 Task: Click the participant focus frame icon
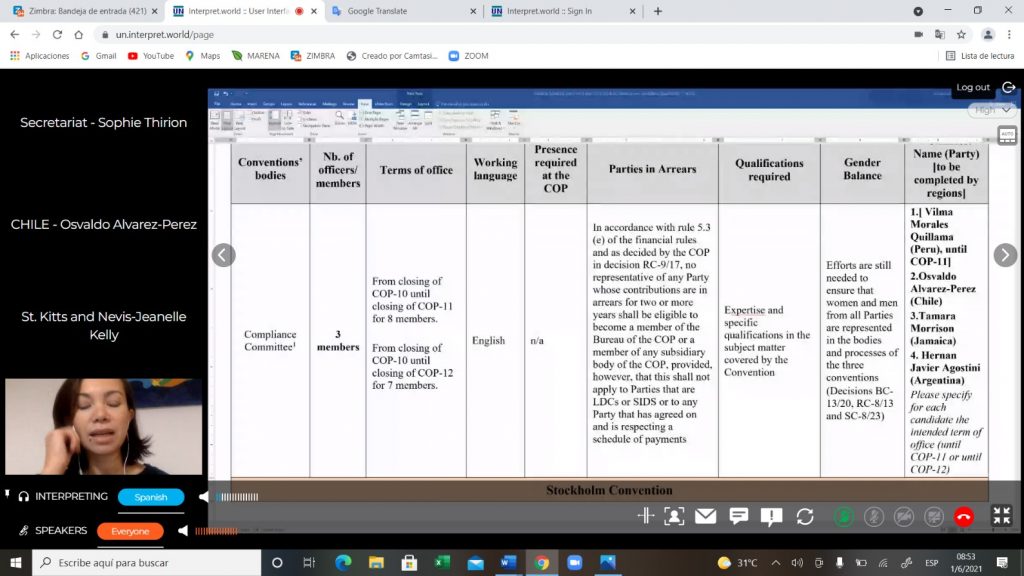tap(674, 516)
